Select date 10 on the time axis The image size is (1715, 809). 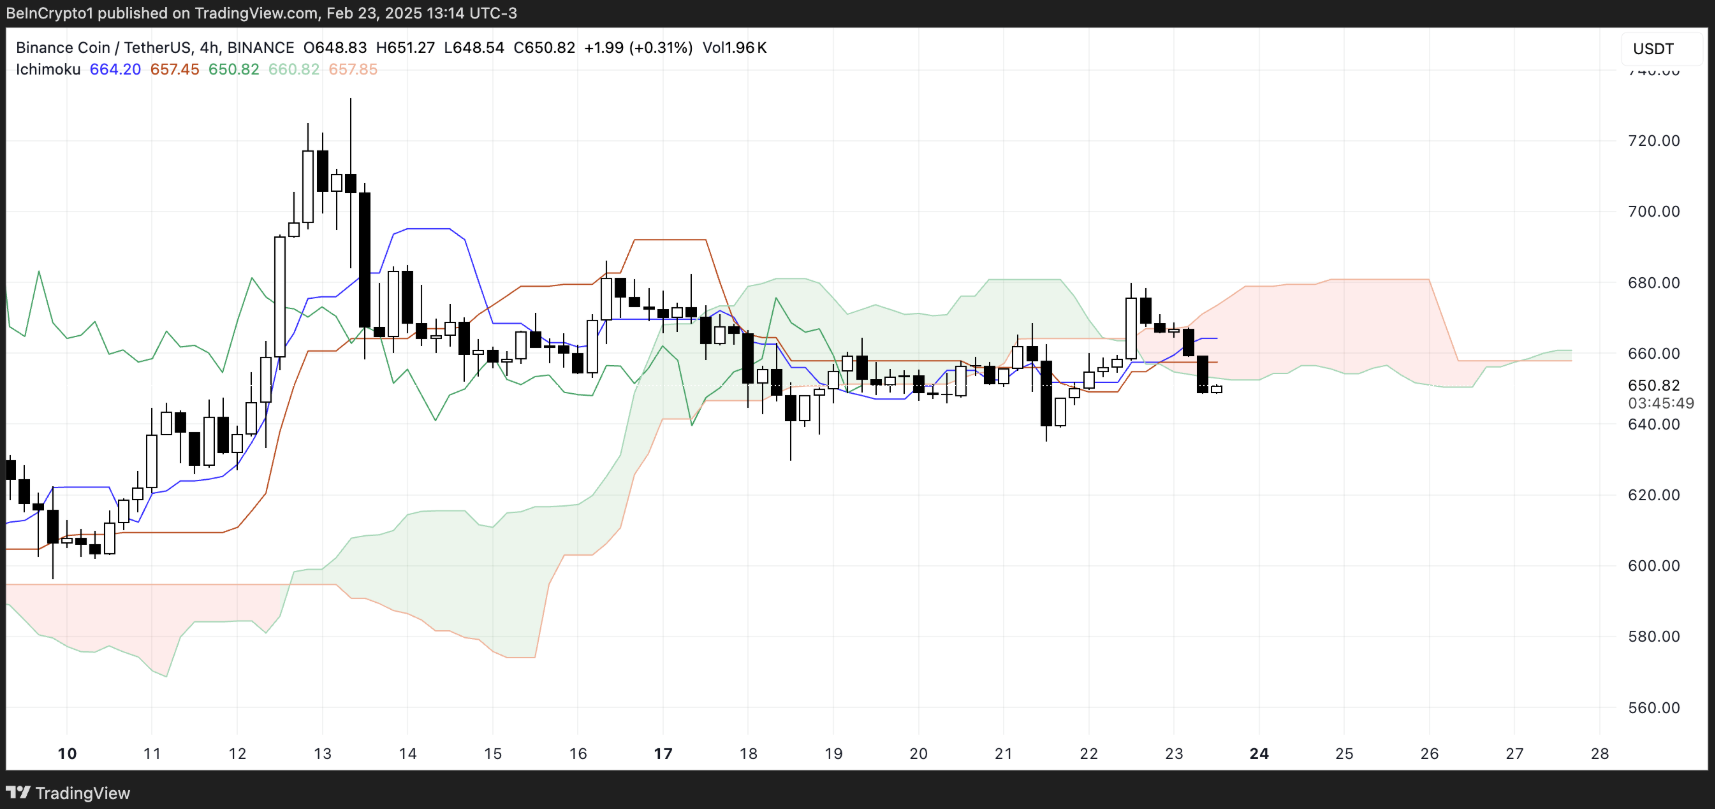click(67, 753)
